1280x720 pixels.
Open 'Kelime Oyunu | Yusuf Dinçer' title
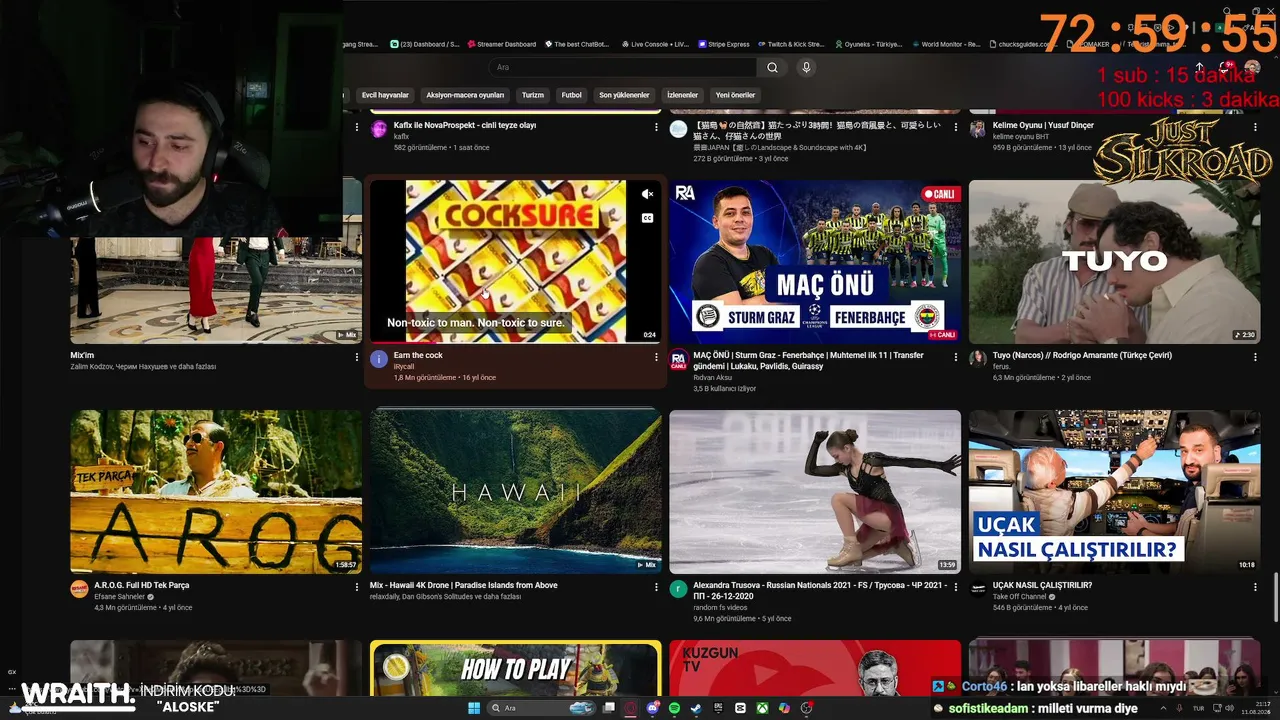tap(1043, 125)
